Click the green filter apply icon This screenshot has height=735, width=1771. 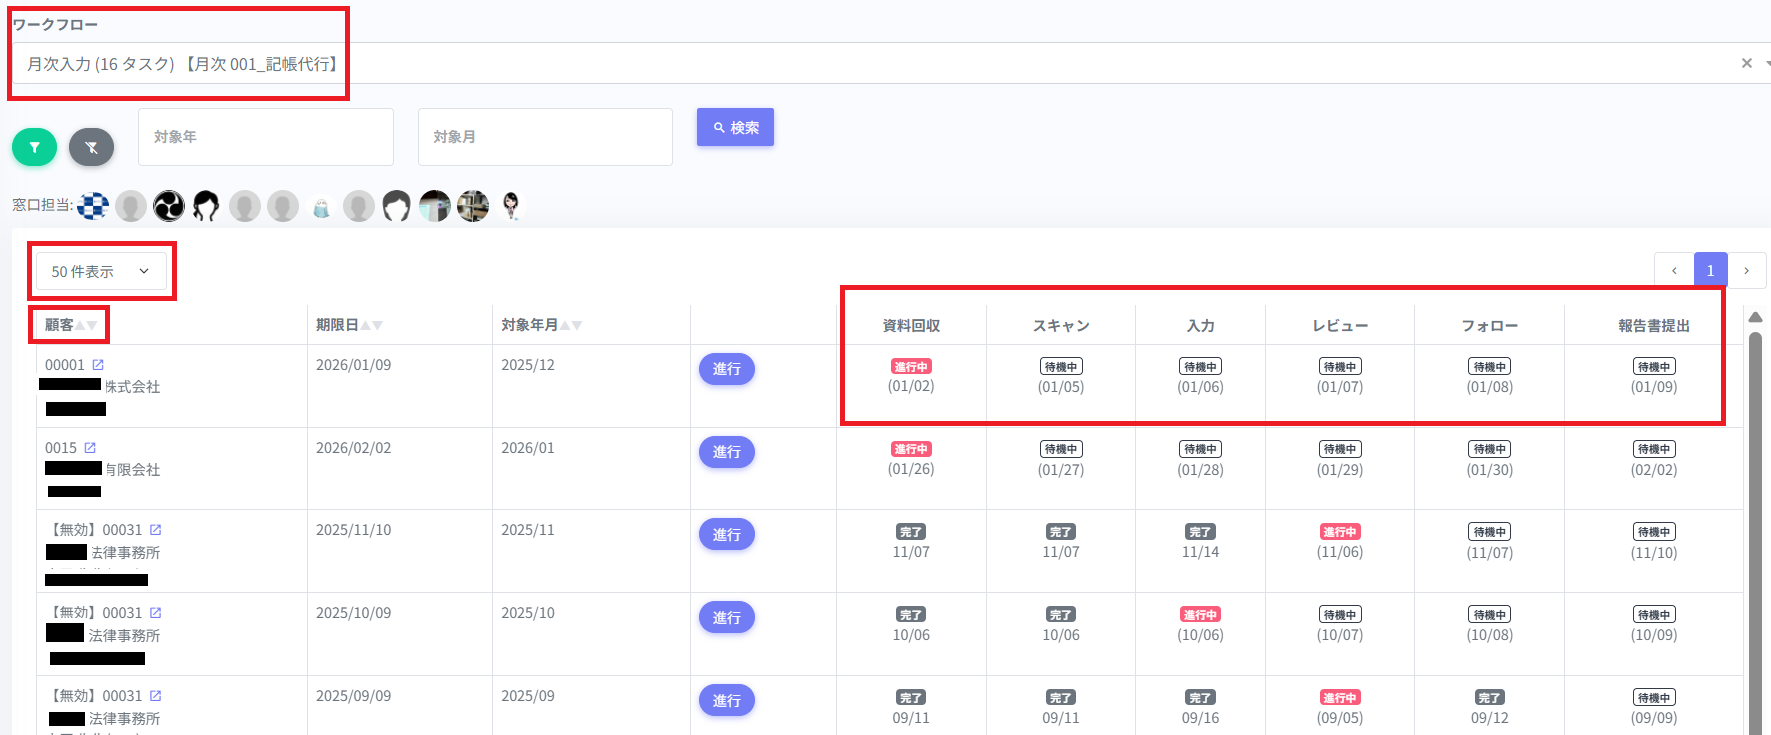click(34, 148)
